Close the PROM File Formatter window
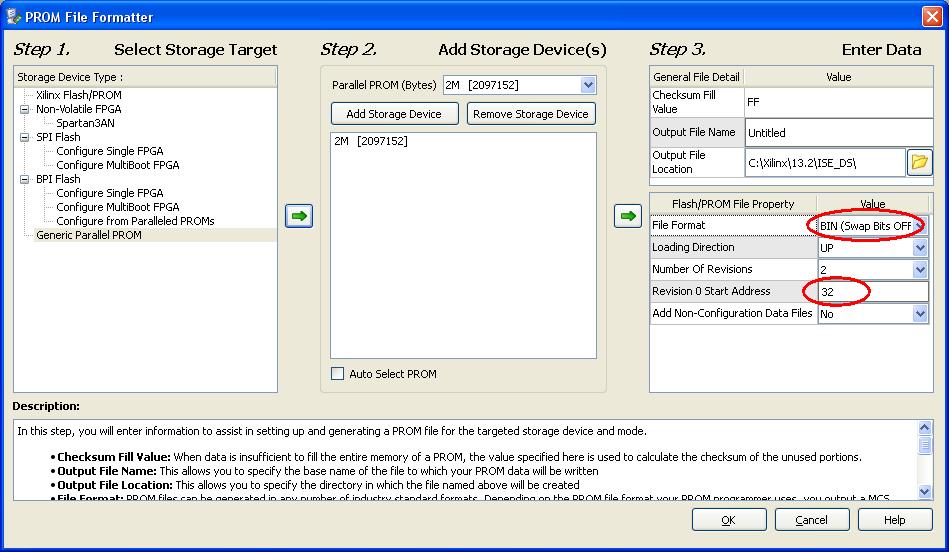949x552 pixels. pyautogui.click(x=932, y=16)
